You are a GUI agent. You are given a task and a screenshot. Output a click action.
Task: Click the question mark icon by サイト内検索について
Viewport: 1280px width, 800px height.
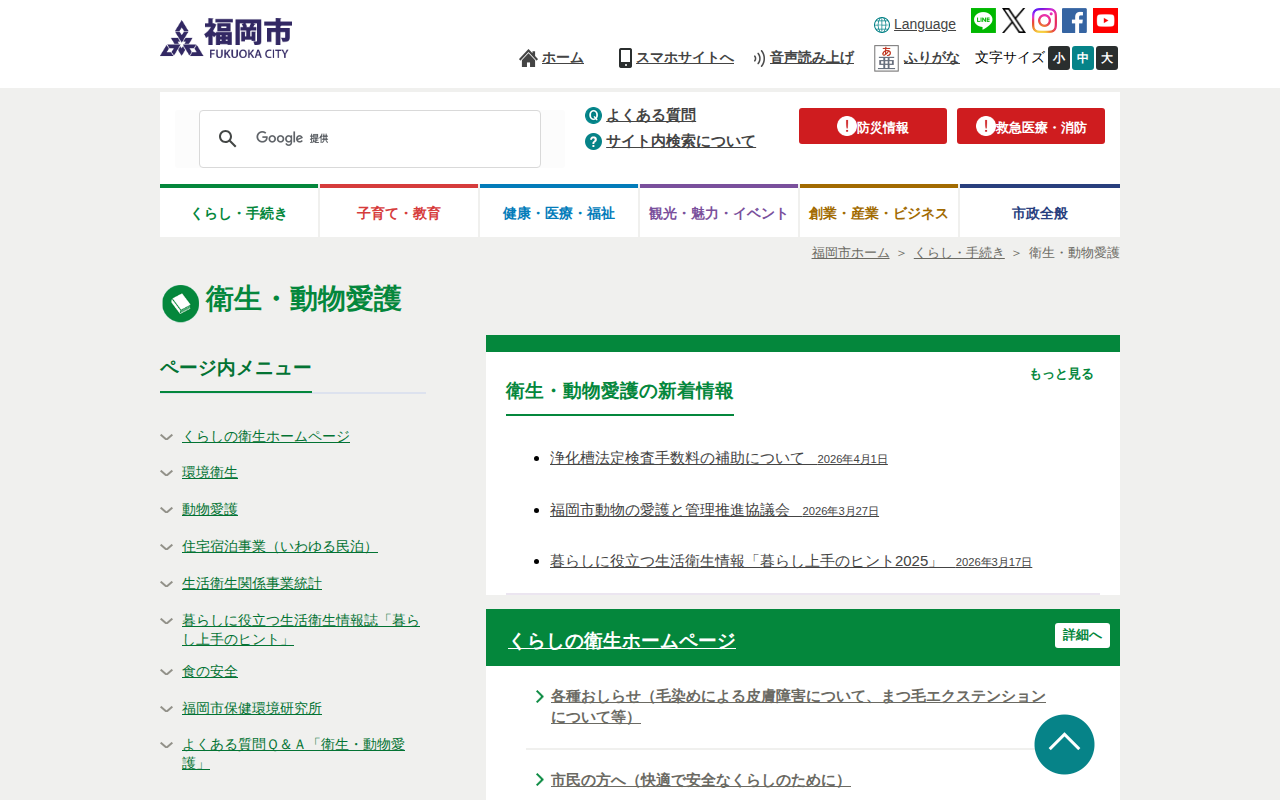click(593, 141)
